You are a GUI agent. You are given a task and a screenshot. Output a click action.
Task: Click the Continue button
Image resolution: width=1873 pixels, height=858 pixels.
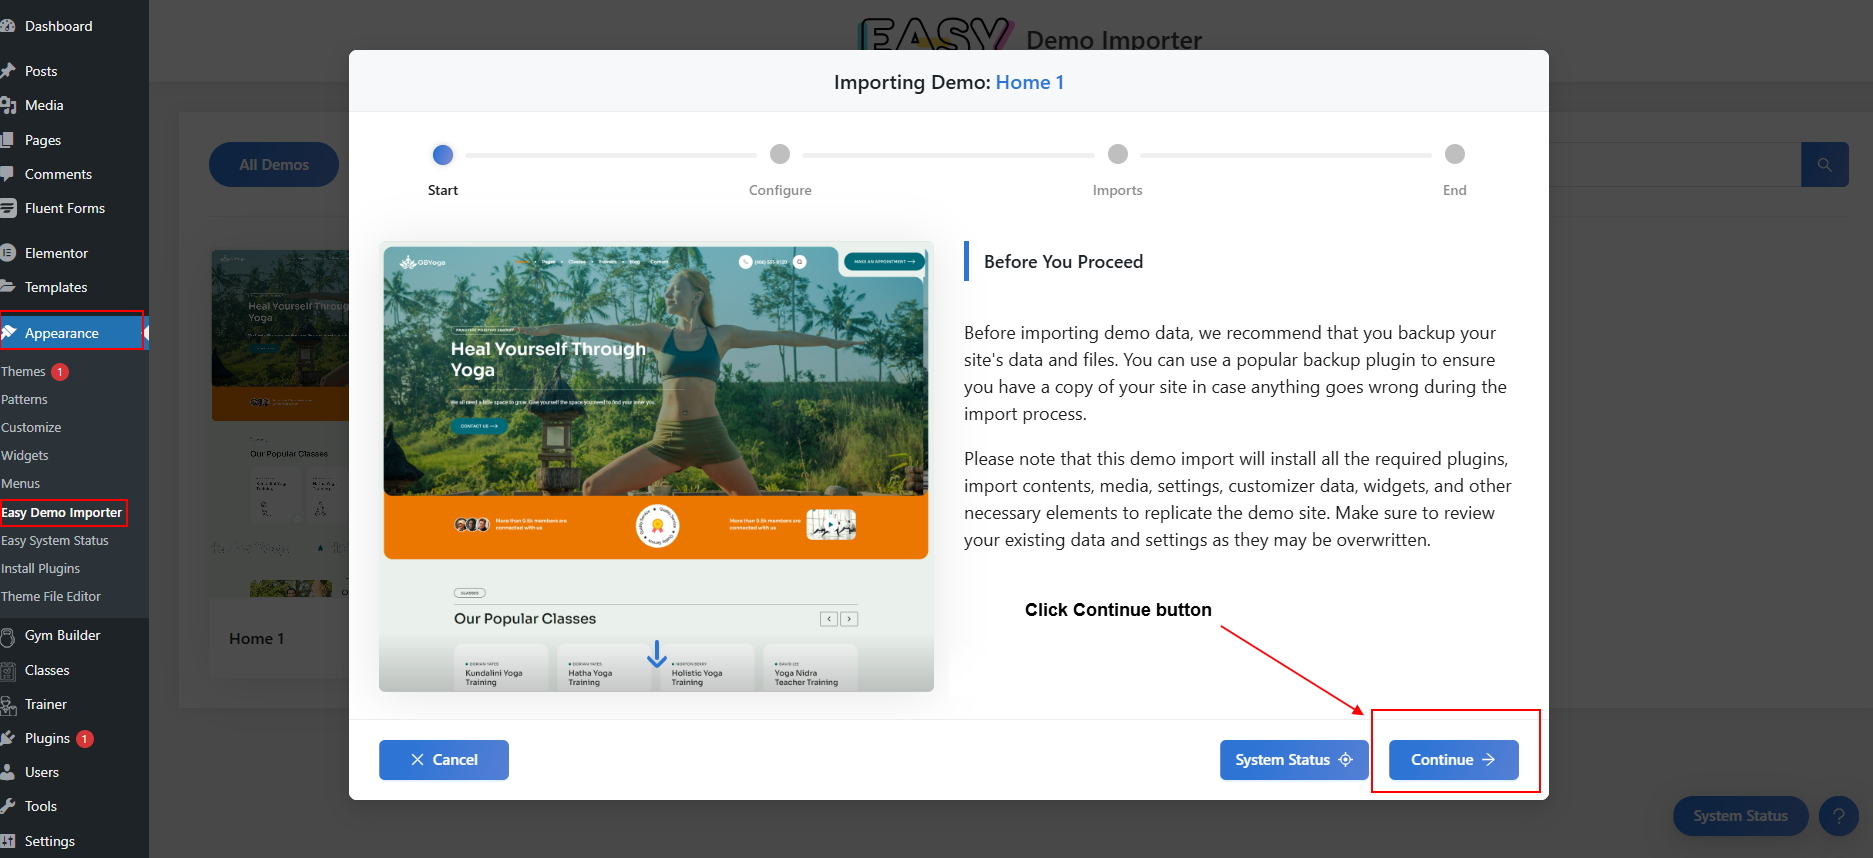[x=1453, y=760]
